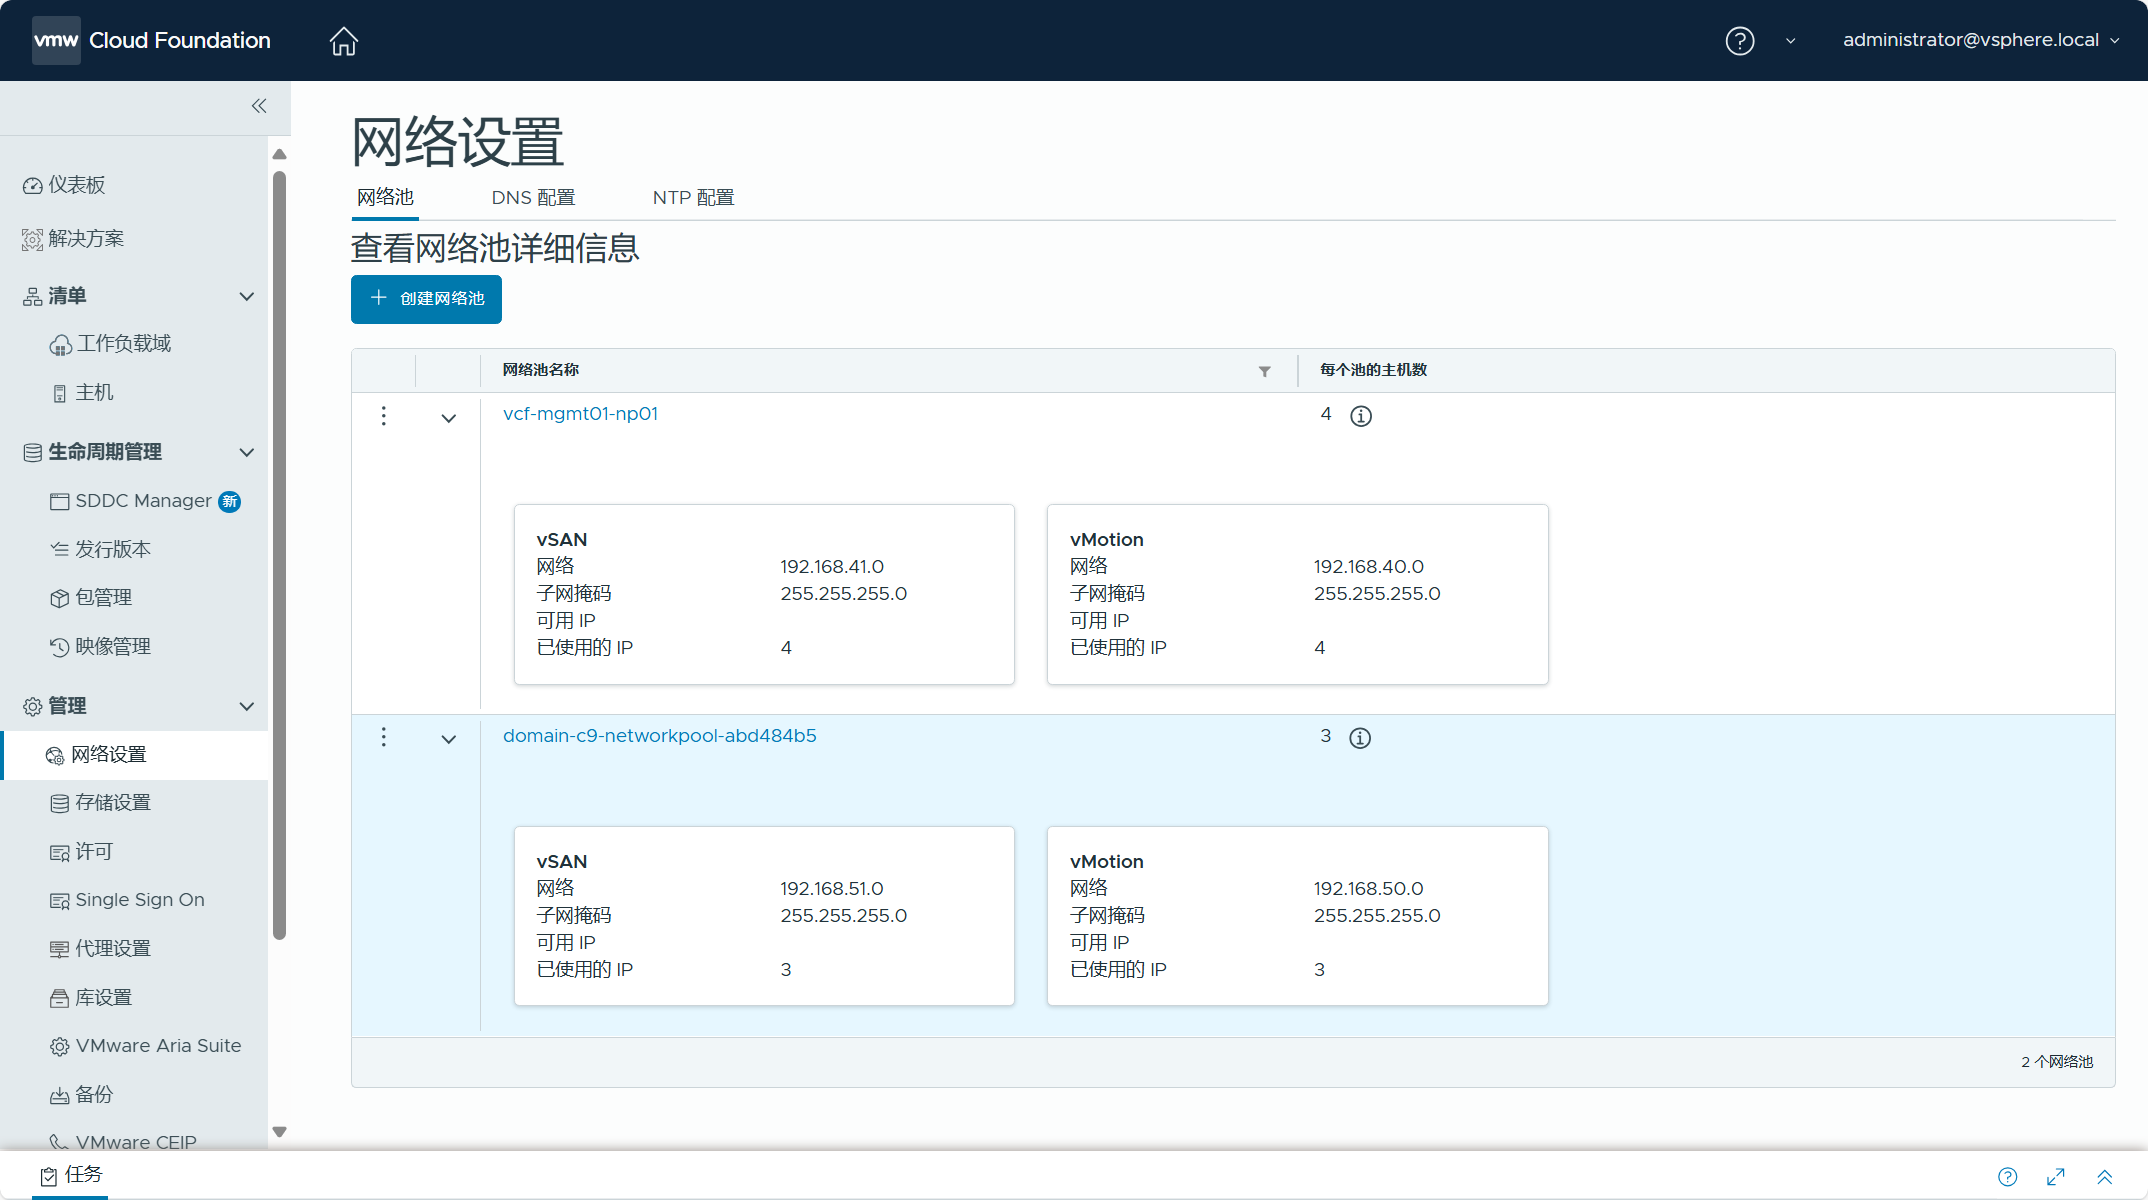
Task: Open the 任务 tasks panel tab
Action: pos(71,1175)
